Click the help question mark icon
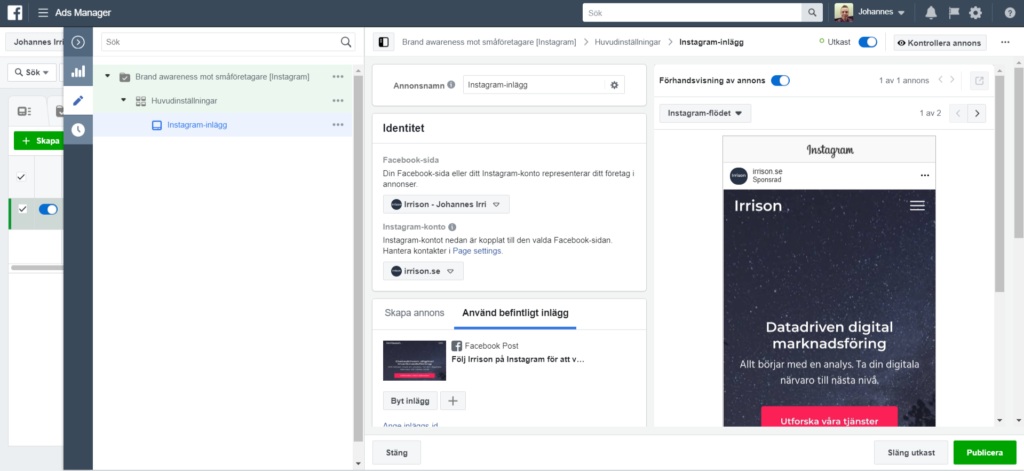1024x471 pixels. coord(1008,13)
